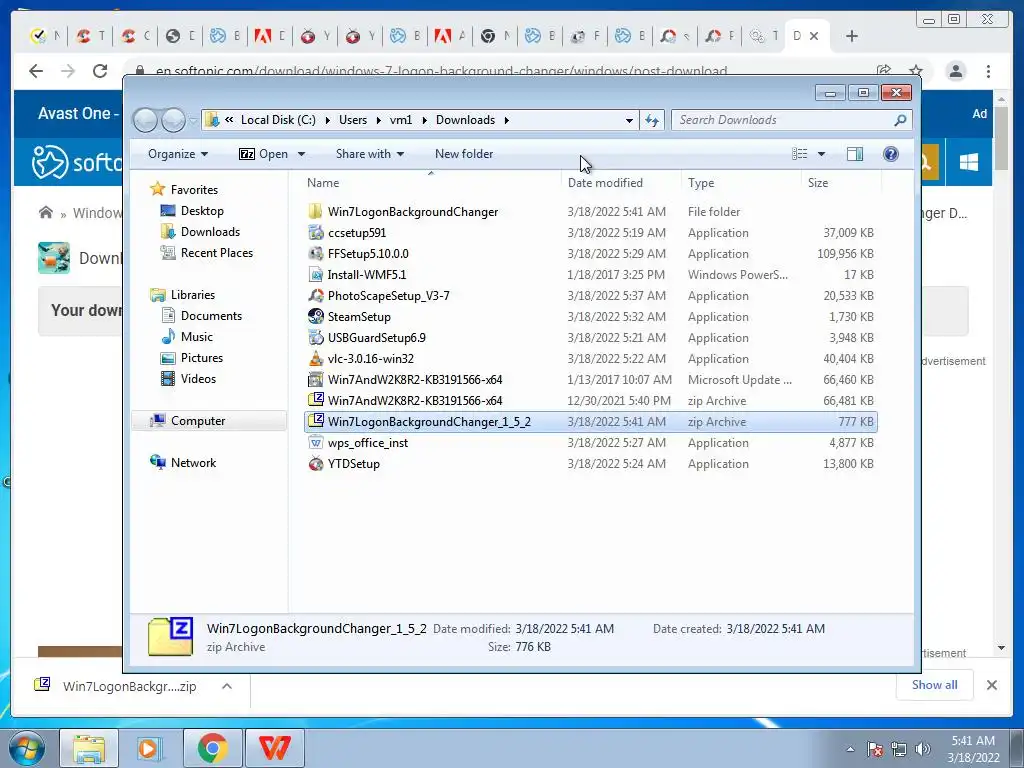Click the Change your view icon
The height and width of the screenshot is (768, 1024).
point(799,154)
